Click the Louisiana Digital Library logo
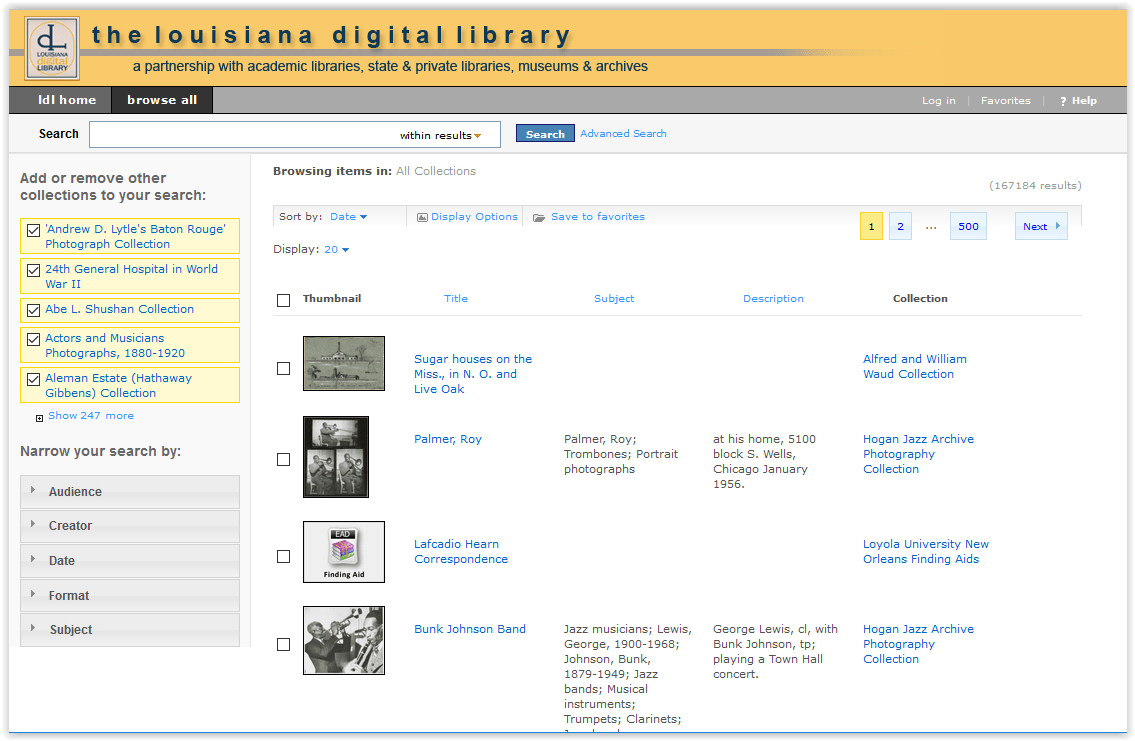Screen dimensions: 1135x741 pyautogui.click(x=51, y=48)
